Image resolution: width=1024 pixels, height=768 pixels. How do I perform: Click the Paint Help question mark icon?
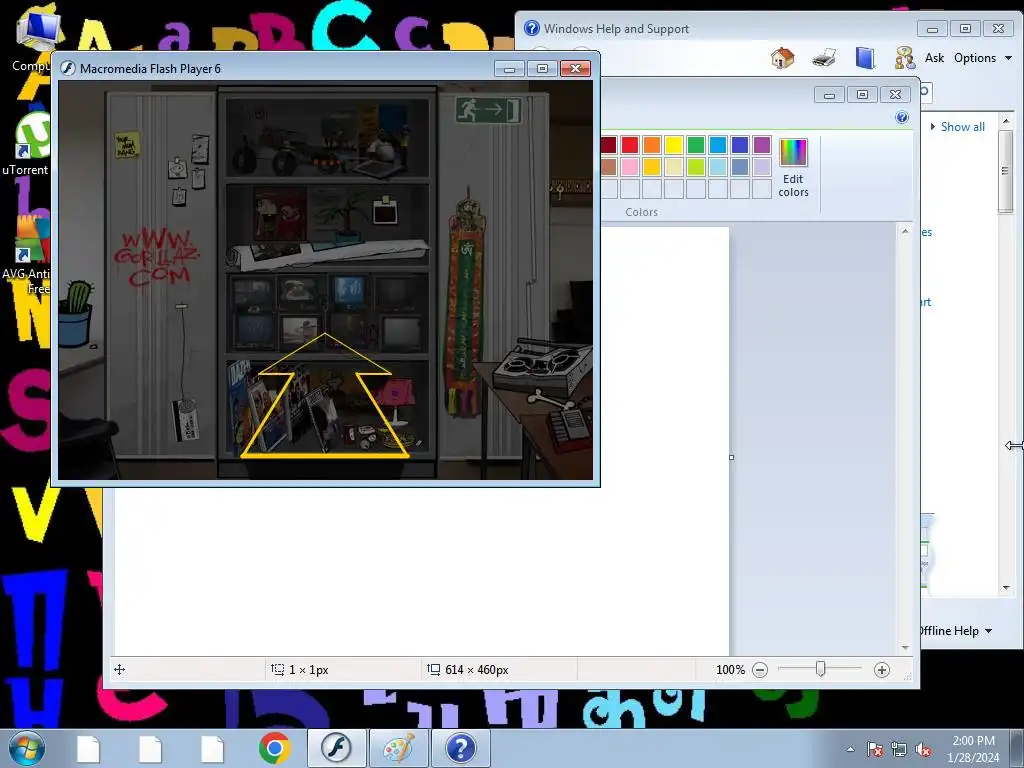(x=902, y=117)
